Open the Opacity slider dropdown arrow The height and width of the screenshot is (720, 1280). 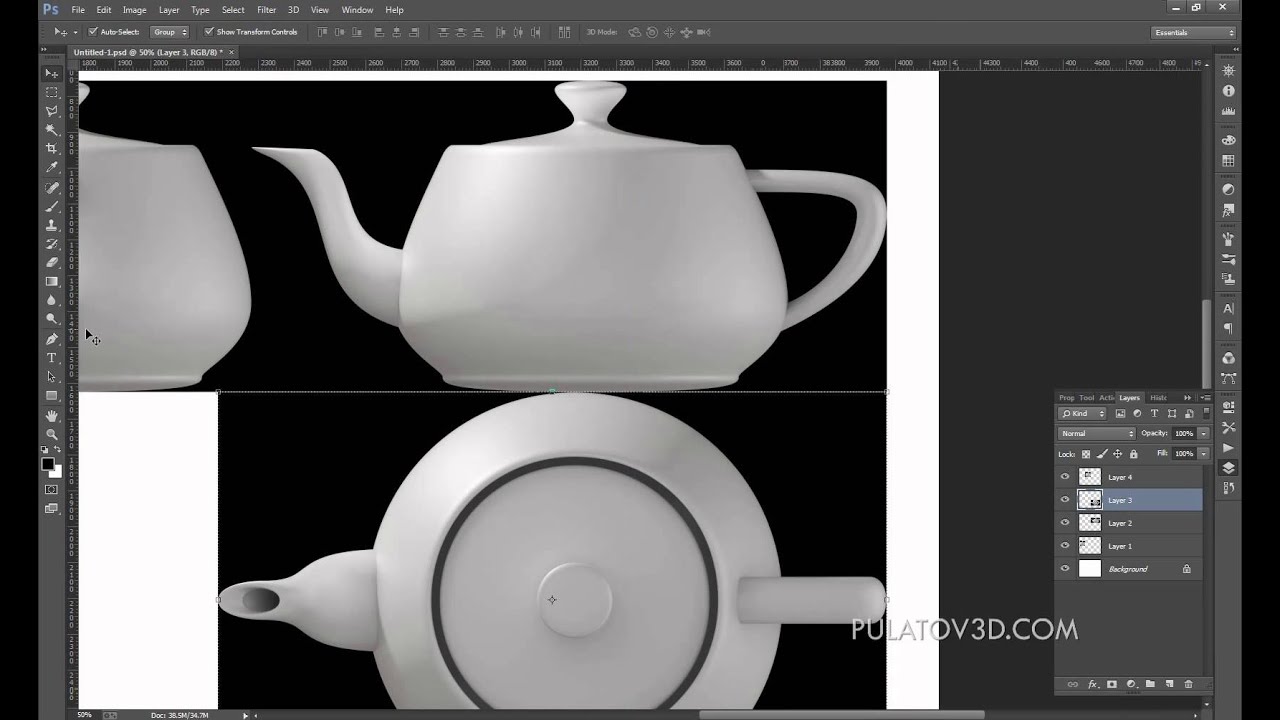tap(1203, 434)
